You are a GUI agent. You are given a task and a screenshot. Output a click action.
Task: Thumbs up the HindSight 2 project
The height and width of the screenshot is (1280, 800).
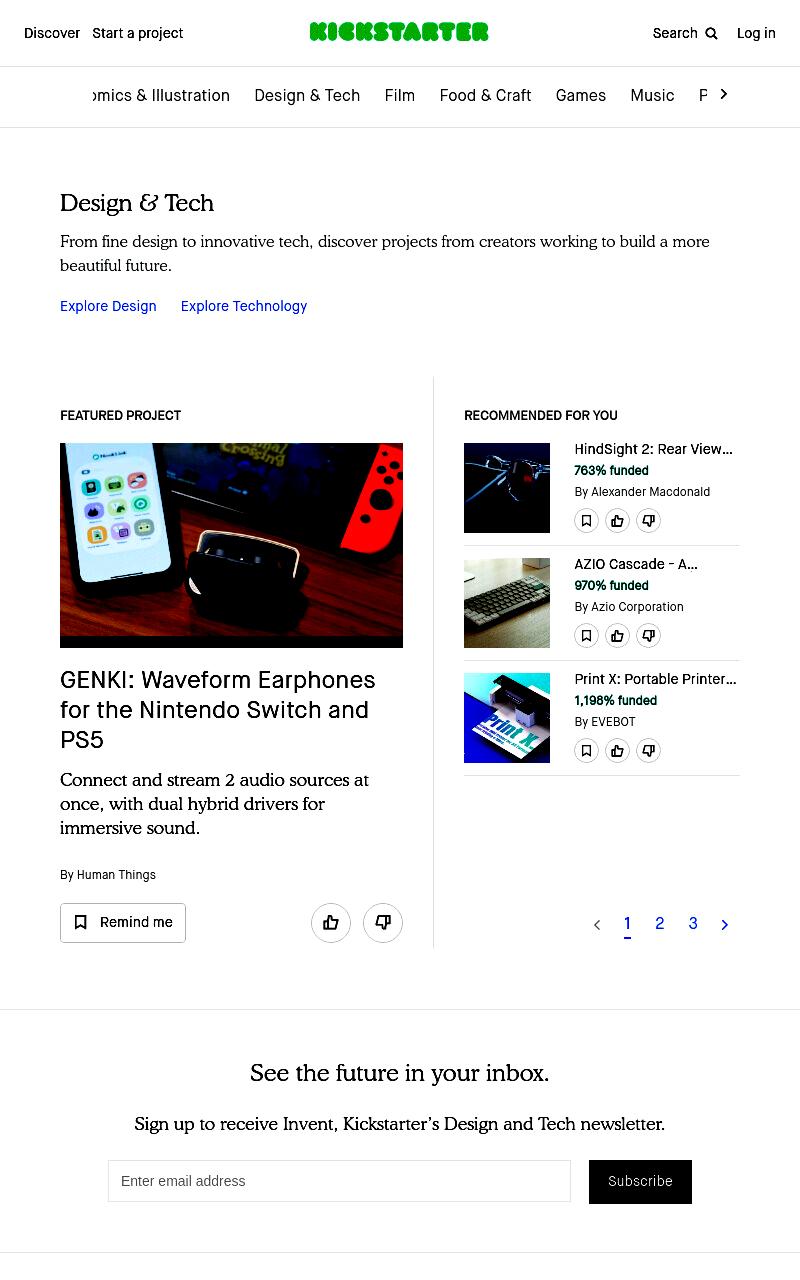pyautogui.click(x=618, y=521)
